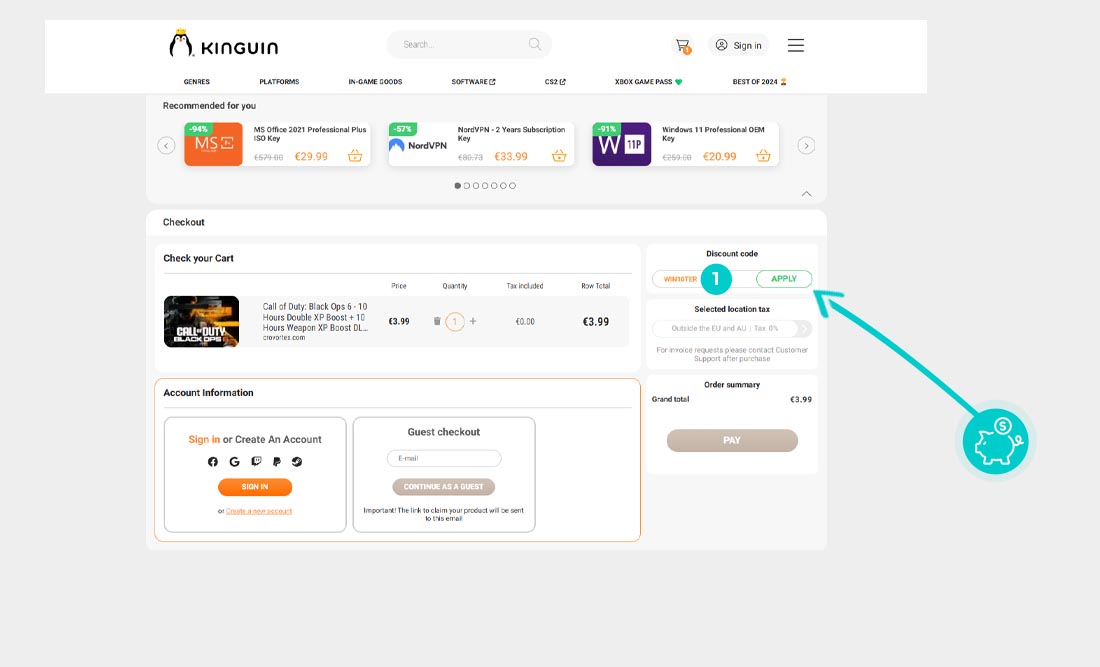The width and height of the screenshot is (1100, 667).
Task: Sign in with Twitch icon
Action: pyautogui.click(x=255, y=462)
